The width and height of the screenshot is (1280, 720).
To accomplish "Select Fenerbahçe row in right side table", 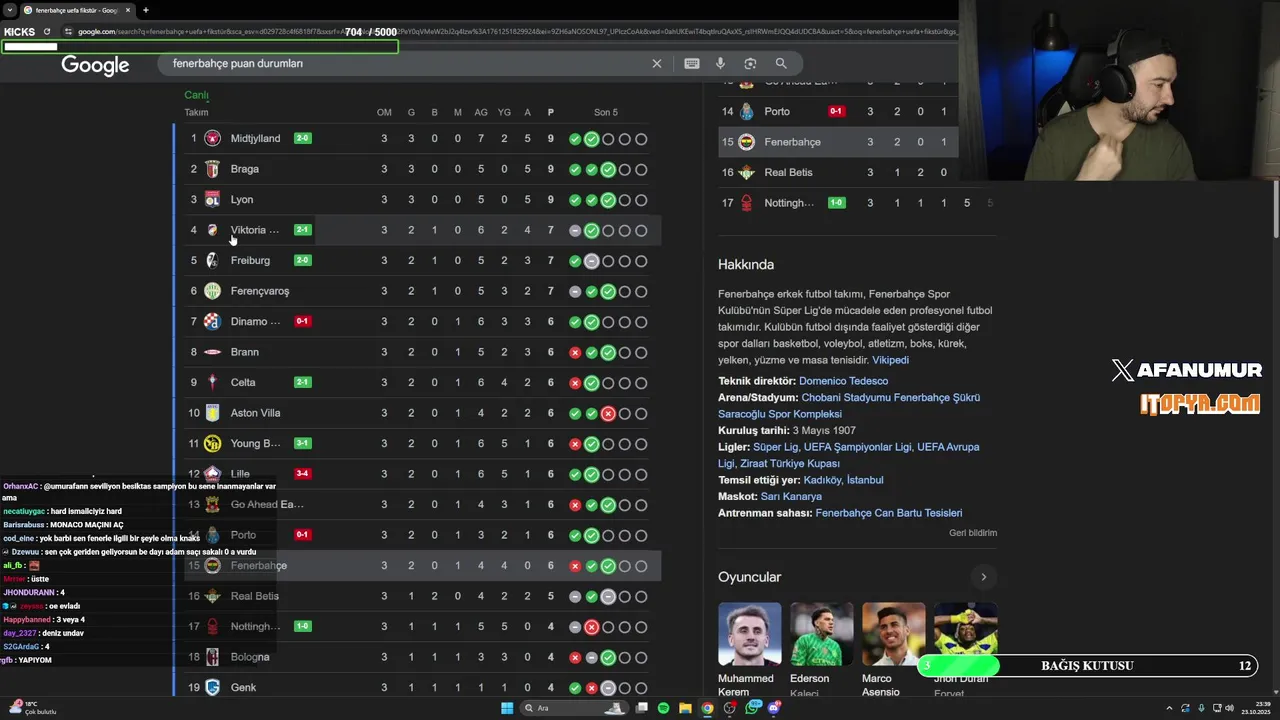I will [x=838, y=142].
